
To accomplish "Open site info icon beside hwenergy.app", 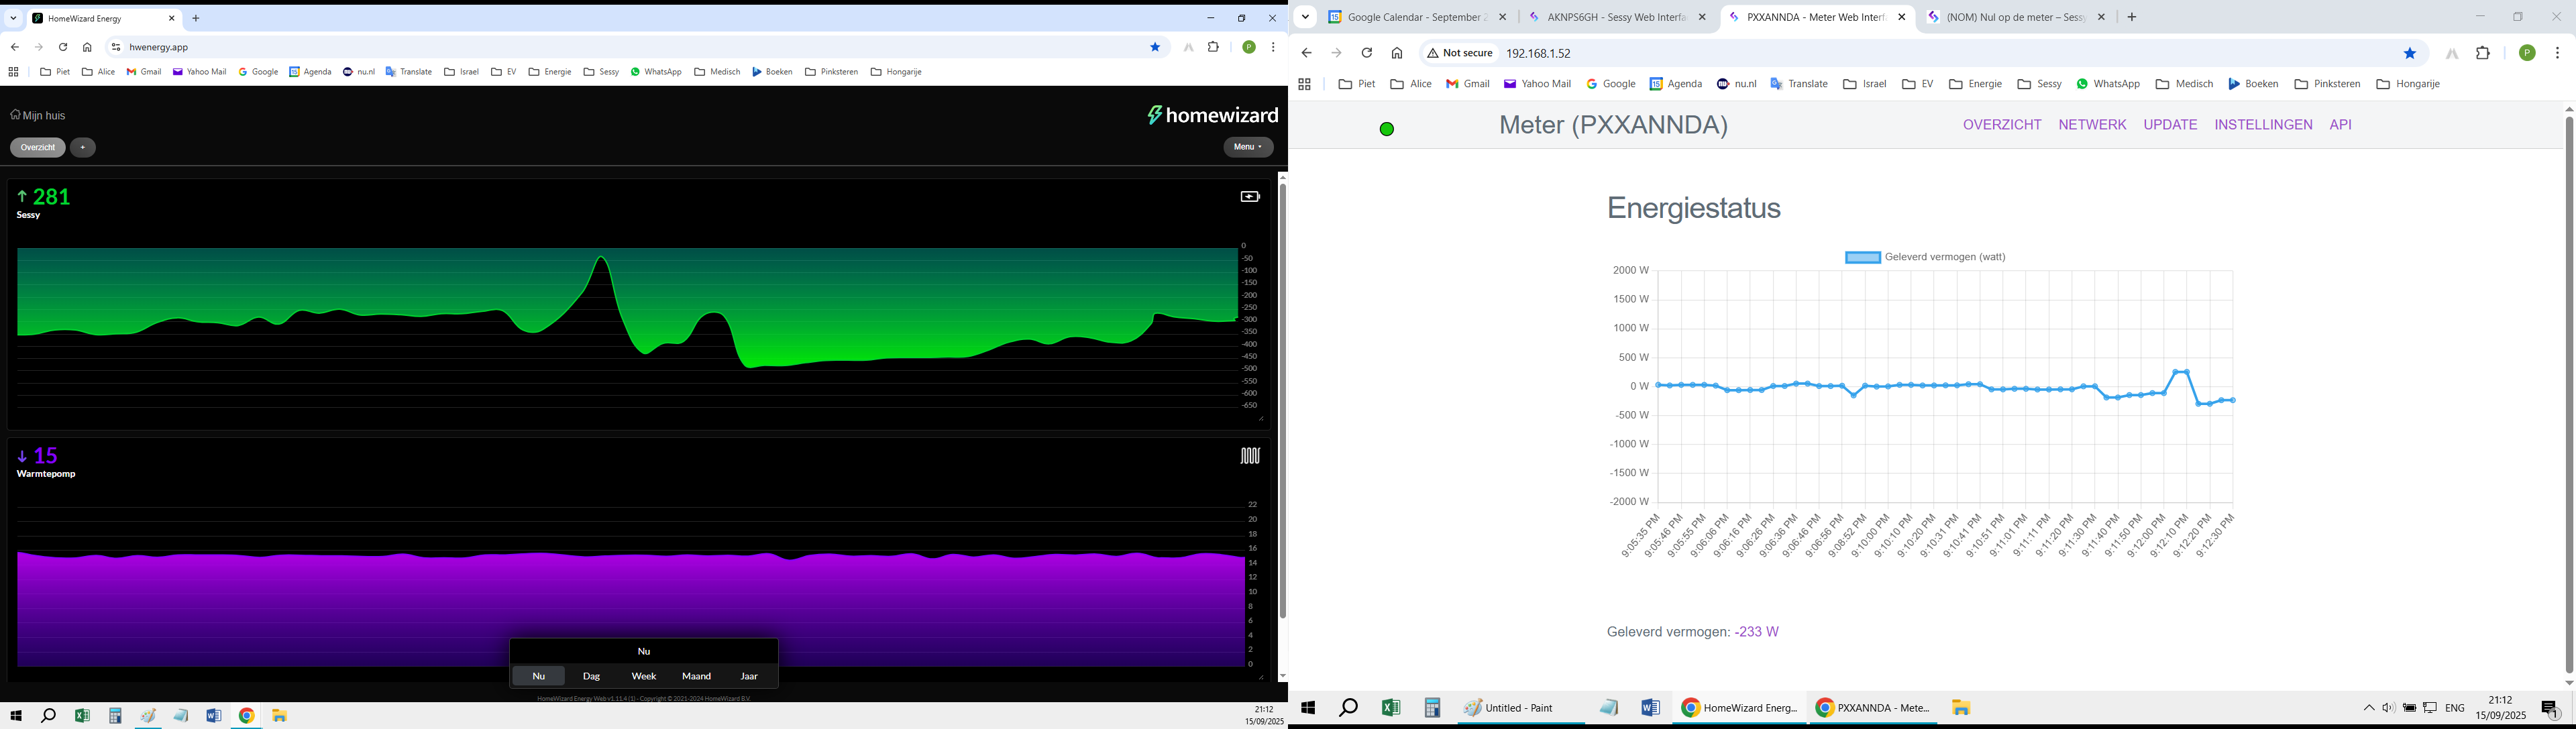I will [116, 47].
